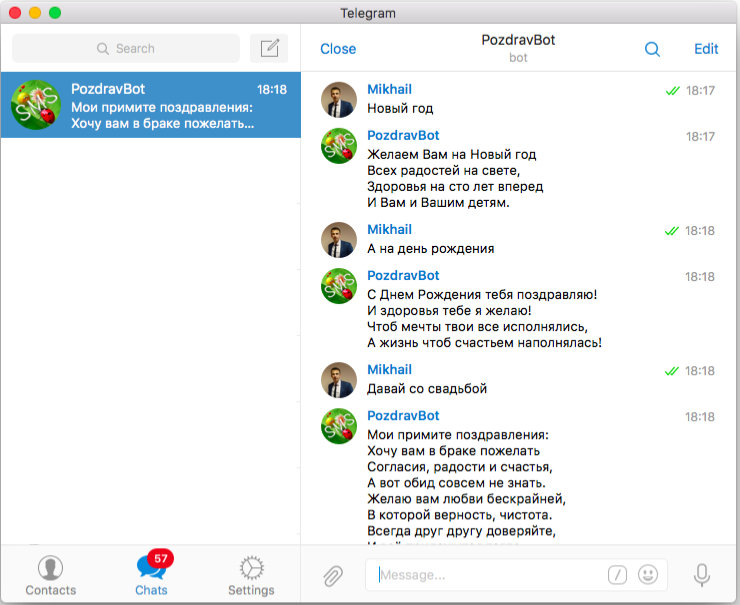740x605 pixels.
Task: Click the yellow minimize window button
Action: [35, 13]
